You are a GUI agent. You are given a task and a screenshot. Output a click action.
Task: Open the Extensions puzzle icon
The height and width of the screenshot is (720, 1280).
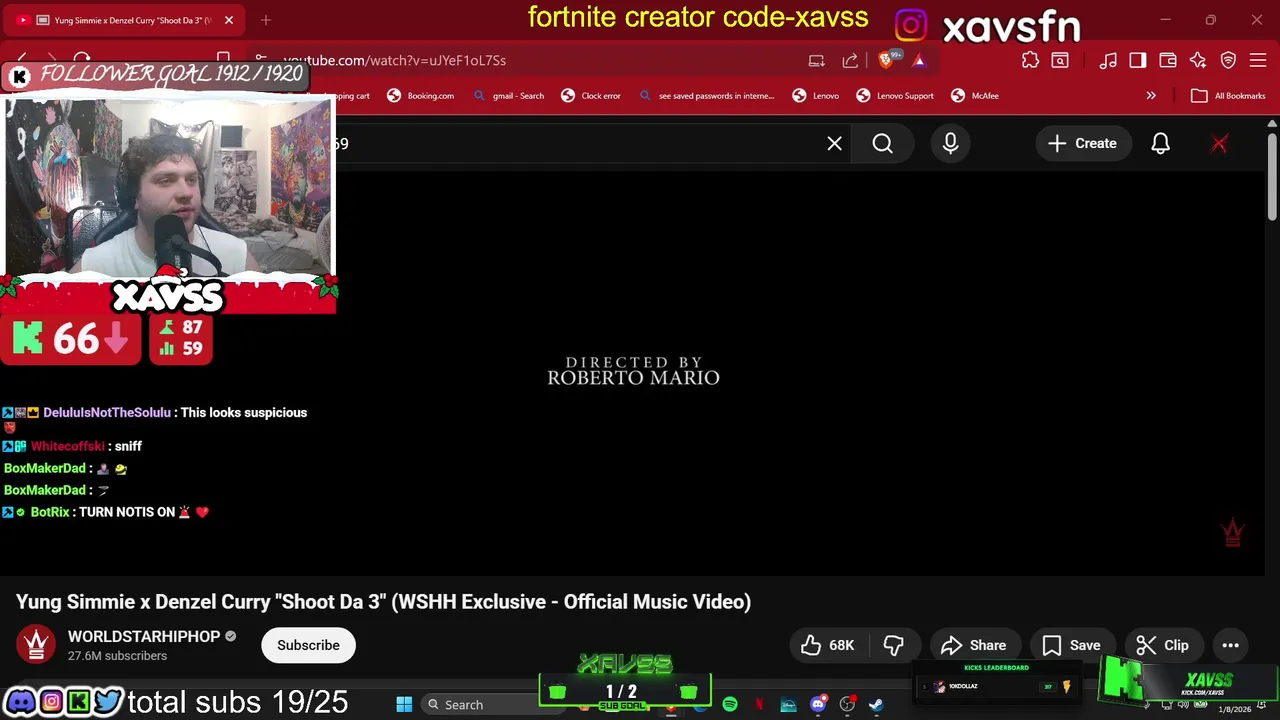1030,60
